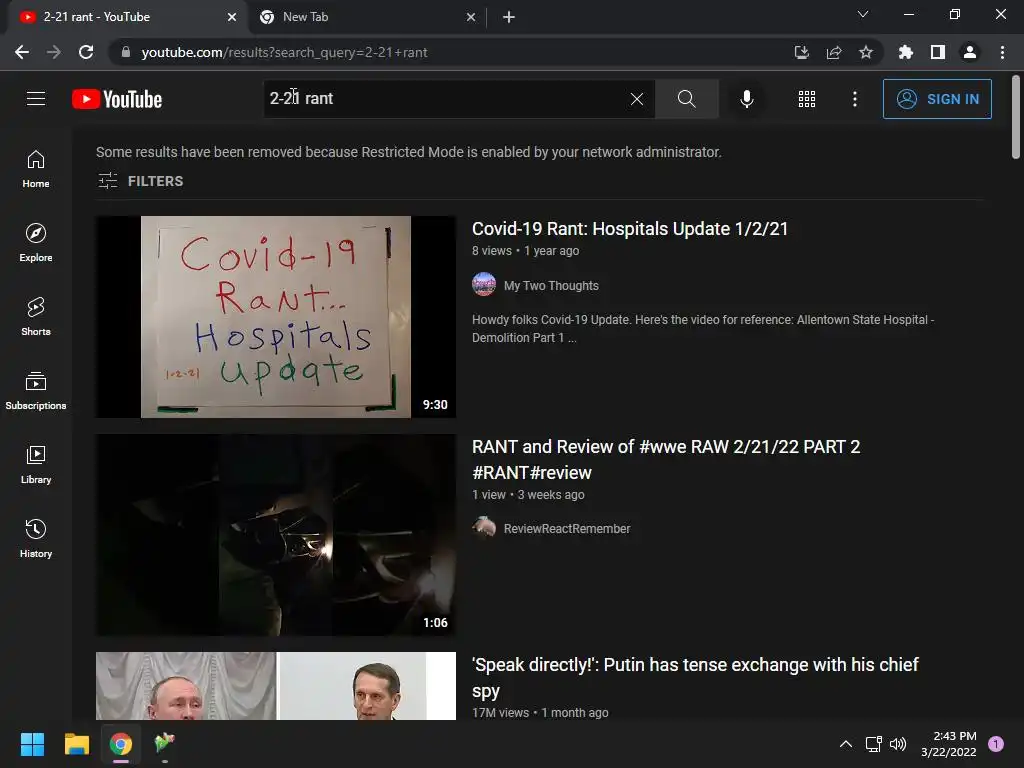The height and width of the screenshot is (768, 1024).
Task: Show hidden system tray icons
Action: (x=846, y=744)
